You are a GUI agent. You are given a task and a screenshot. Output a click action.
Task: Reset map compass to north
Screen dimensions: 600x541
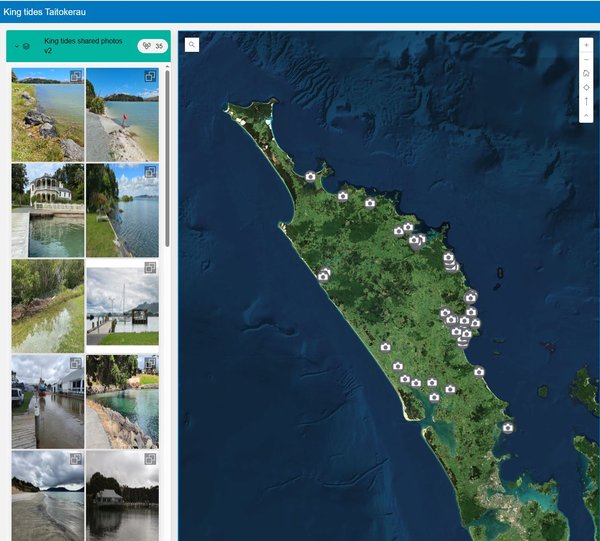(x=586, y=101)
